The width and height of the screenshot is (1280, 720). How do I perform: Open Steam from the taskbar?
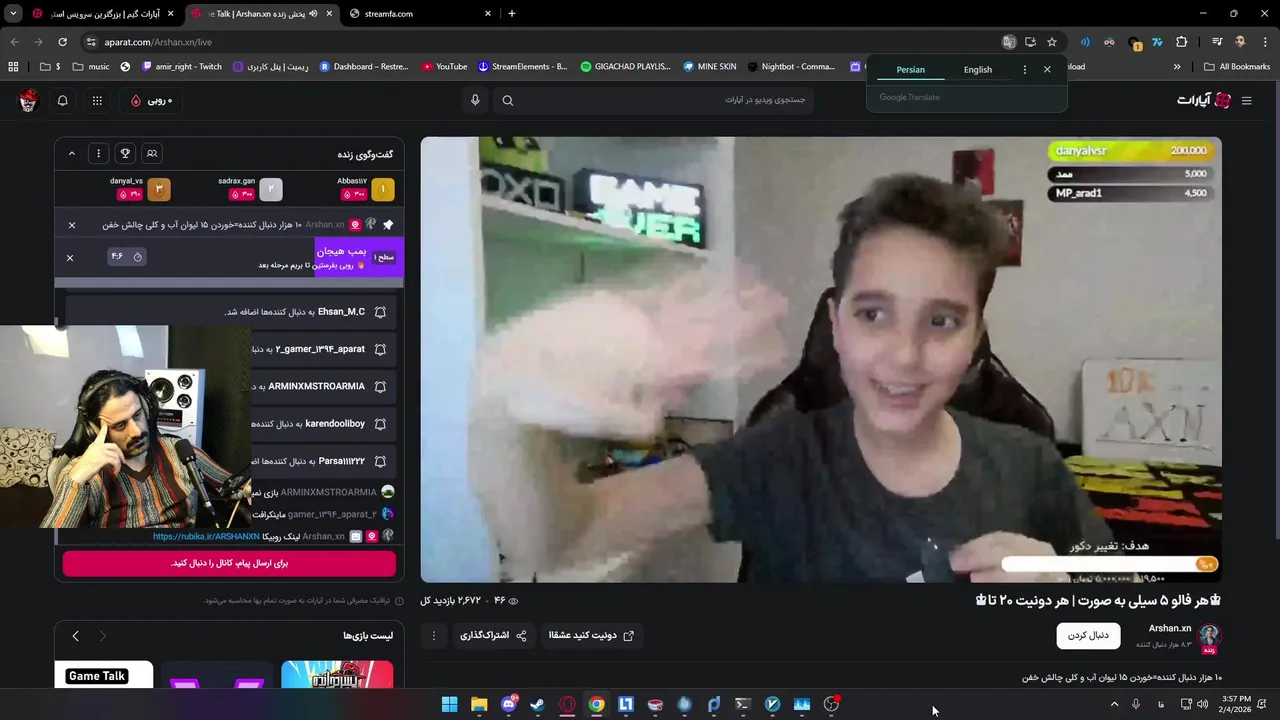[537, 705]
